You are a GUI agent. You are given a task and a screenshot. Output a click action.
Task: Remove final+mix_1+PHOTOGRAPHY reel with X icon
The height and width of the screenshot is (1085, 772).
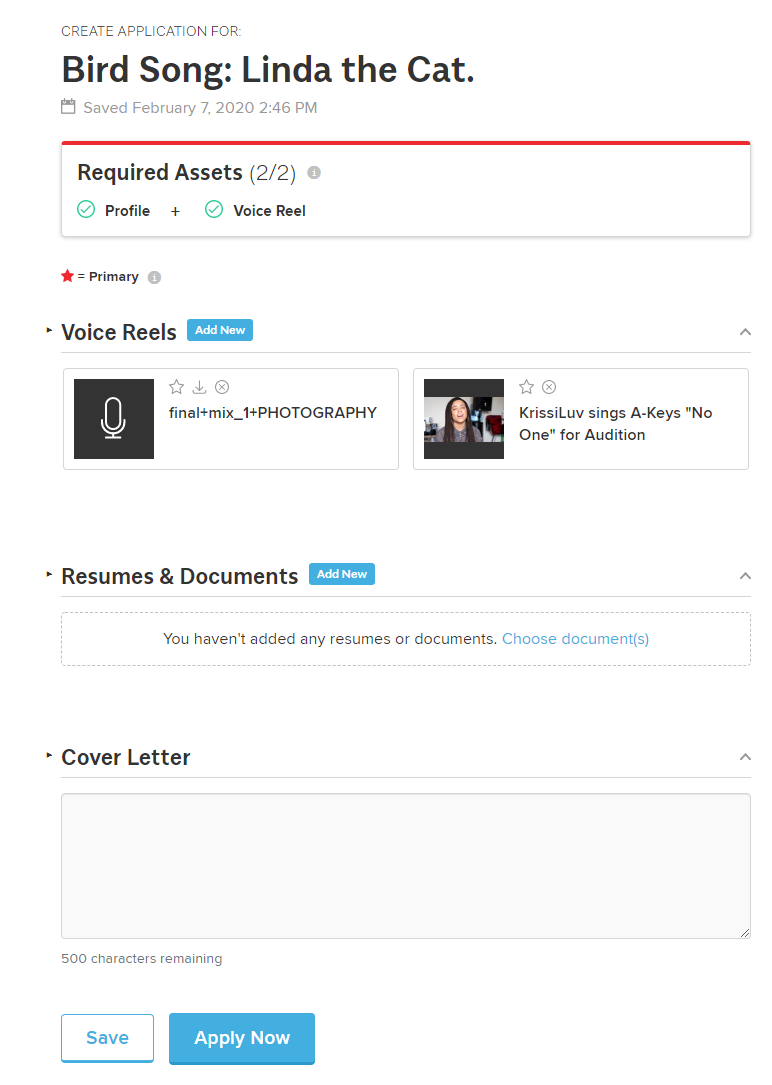pyautogui.click(x=222, y=387)
